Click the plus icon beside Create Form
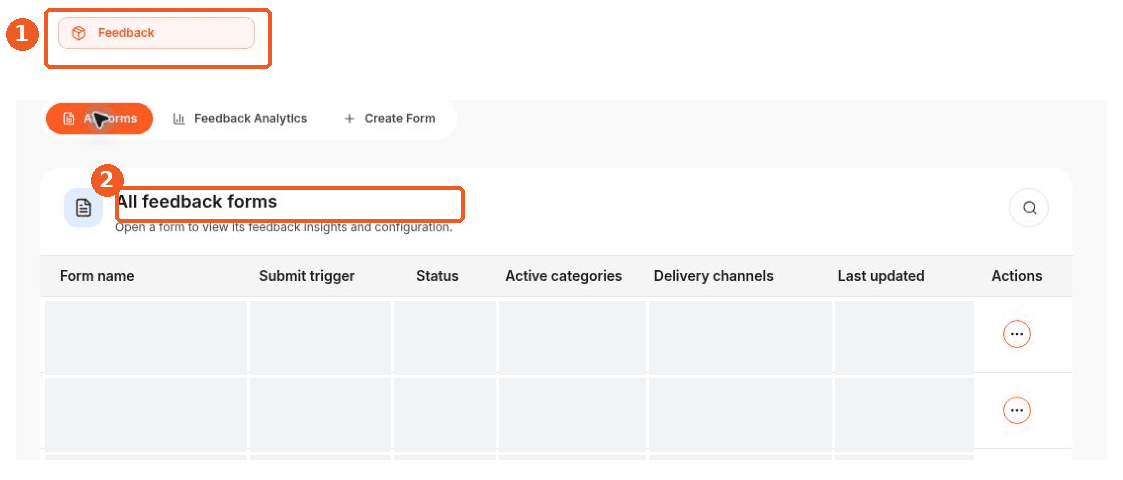The height and width of the screenshot is (480, 1123). 350,119
